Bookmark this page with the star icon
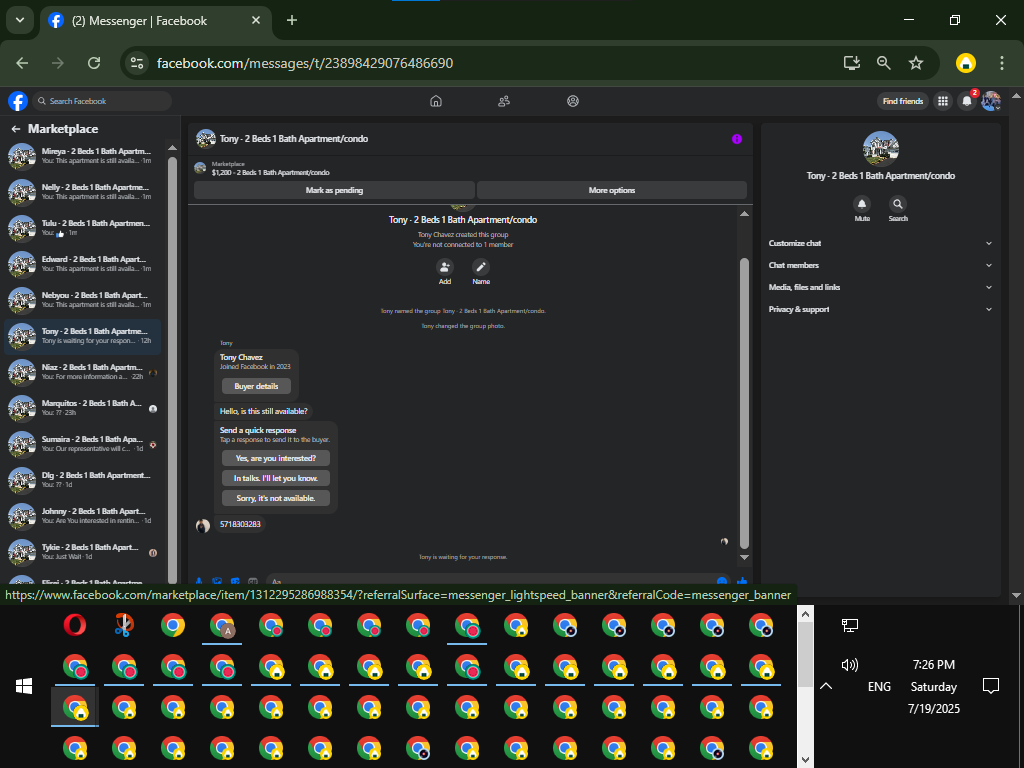The image size is (1024, 768). pos(916,63)
